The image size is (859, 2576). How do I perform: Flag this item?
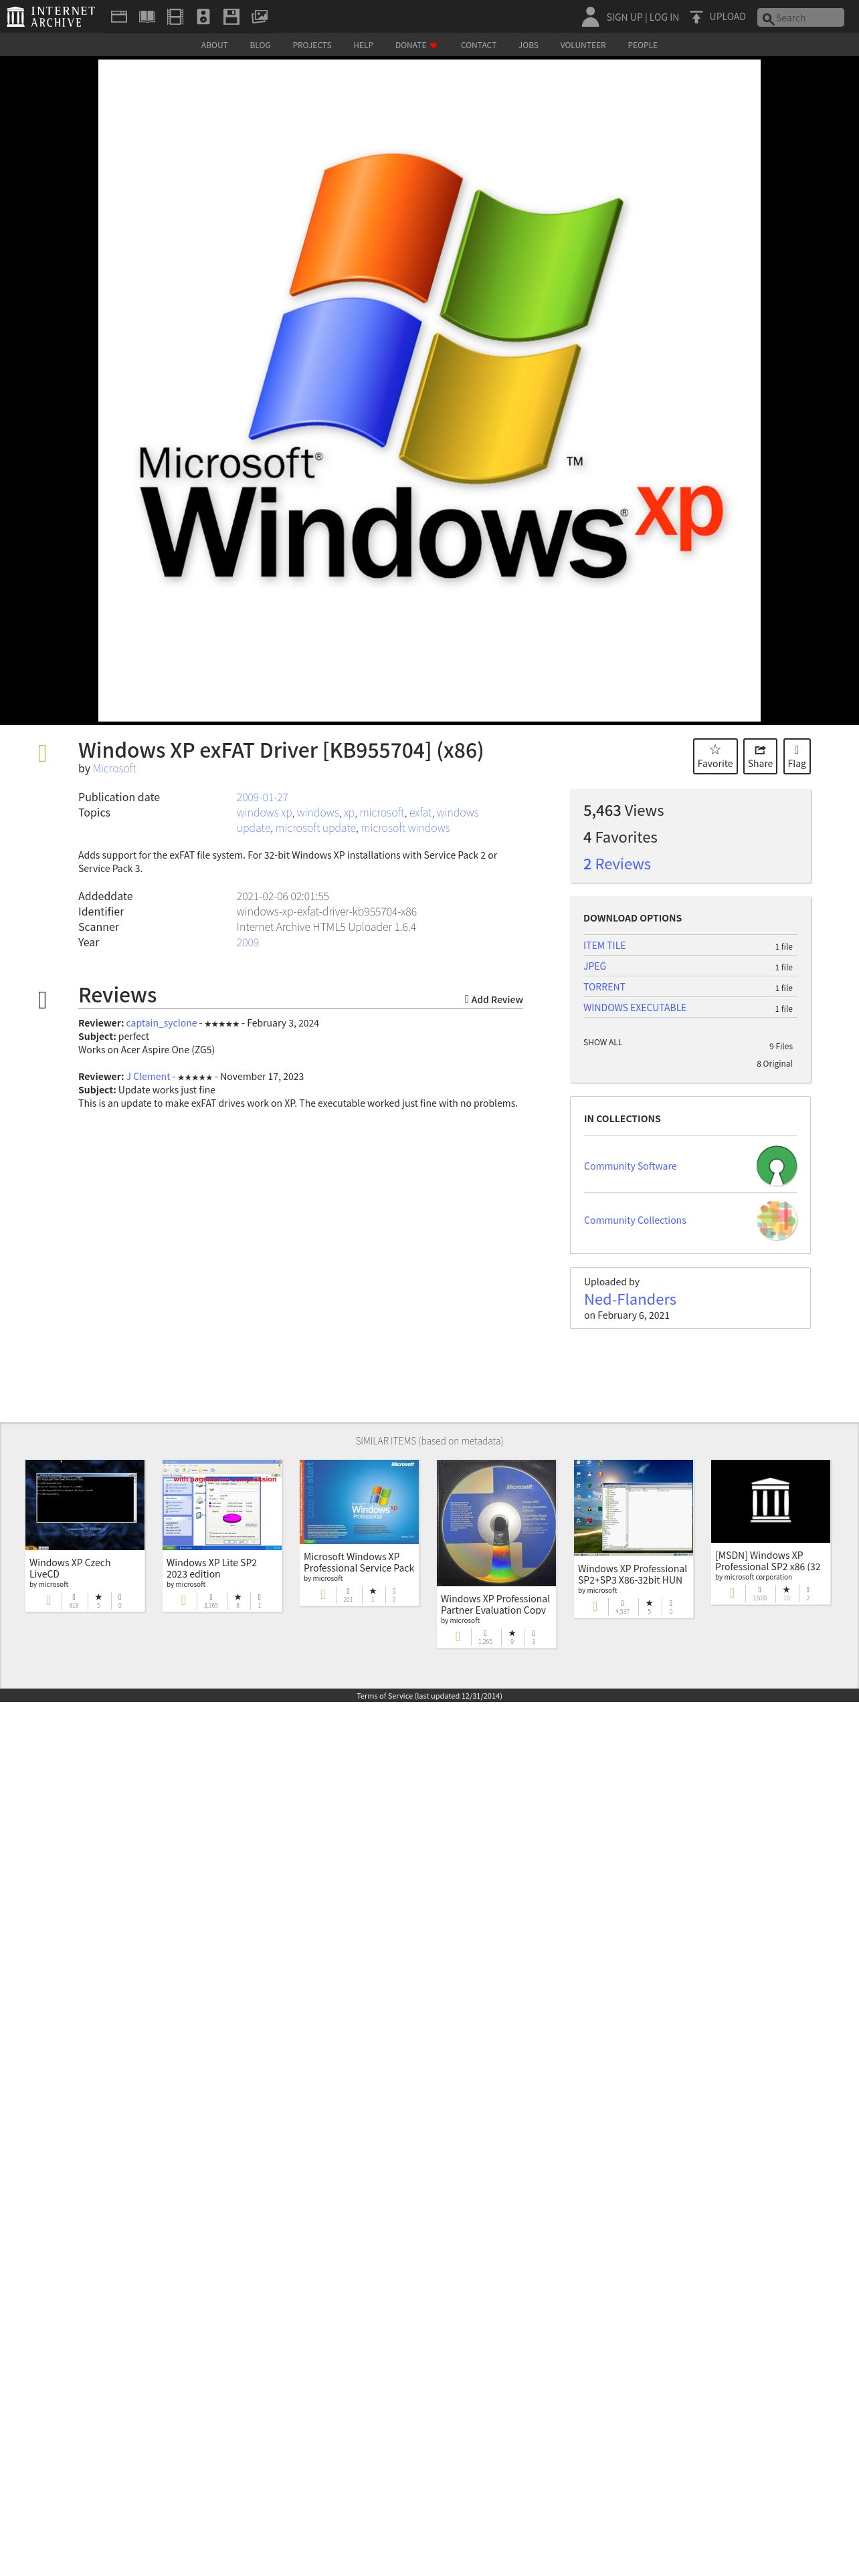coord(796,756)
